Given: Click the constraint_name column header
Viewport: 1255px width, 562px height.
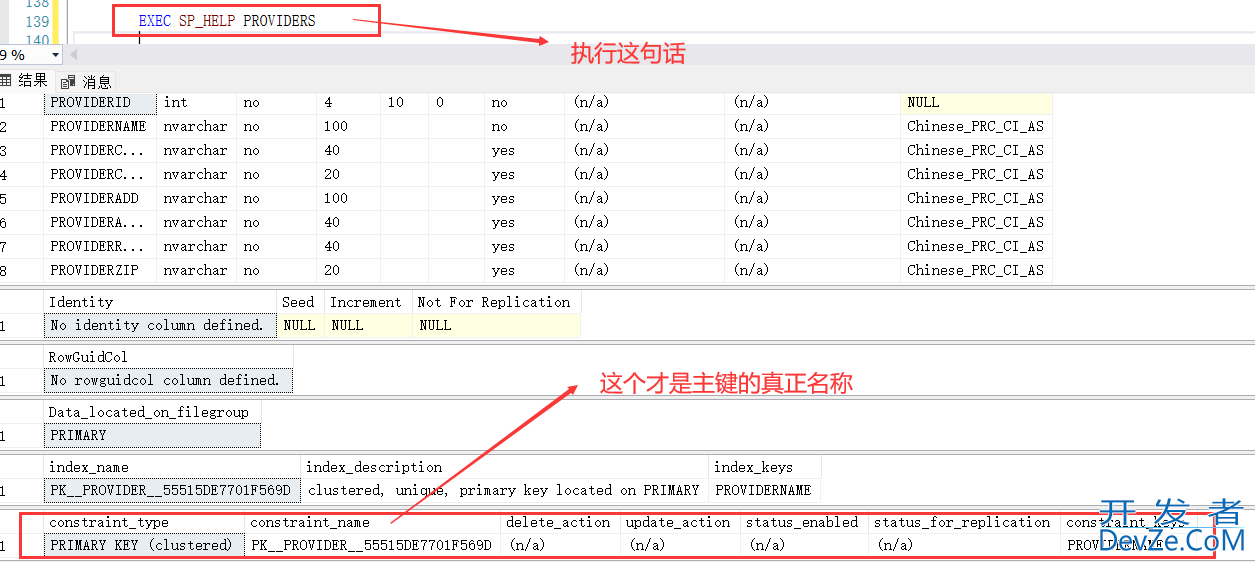Looking at the screenshot, I should pyautogui.click(x=372, y=522).
